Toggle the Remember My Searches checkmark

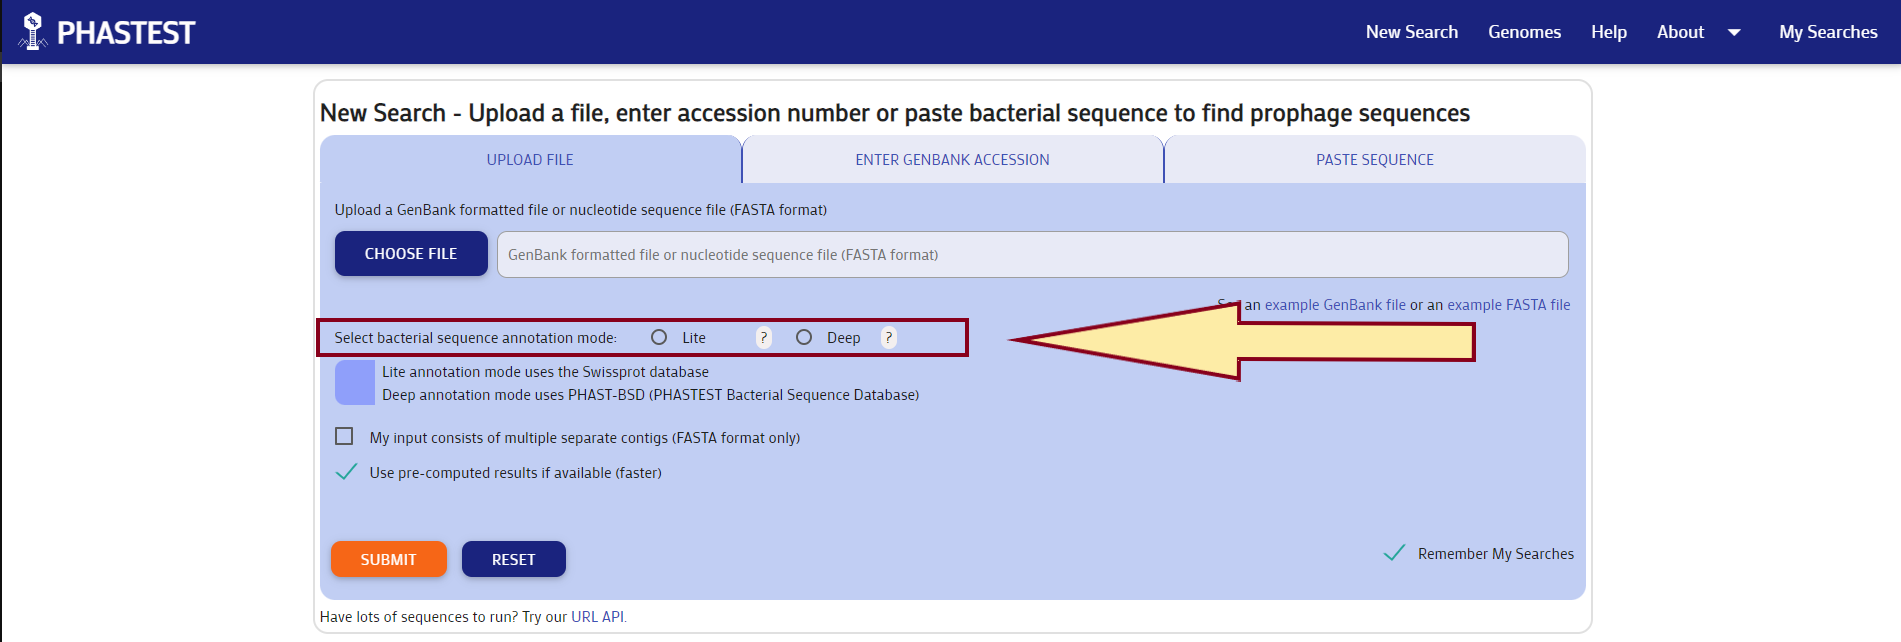pyautogui.click(x=1394, y=553)
